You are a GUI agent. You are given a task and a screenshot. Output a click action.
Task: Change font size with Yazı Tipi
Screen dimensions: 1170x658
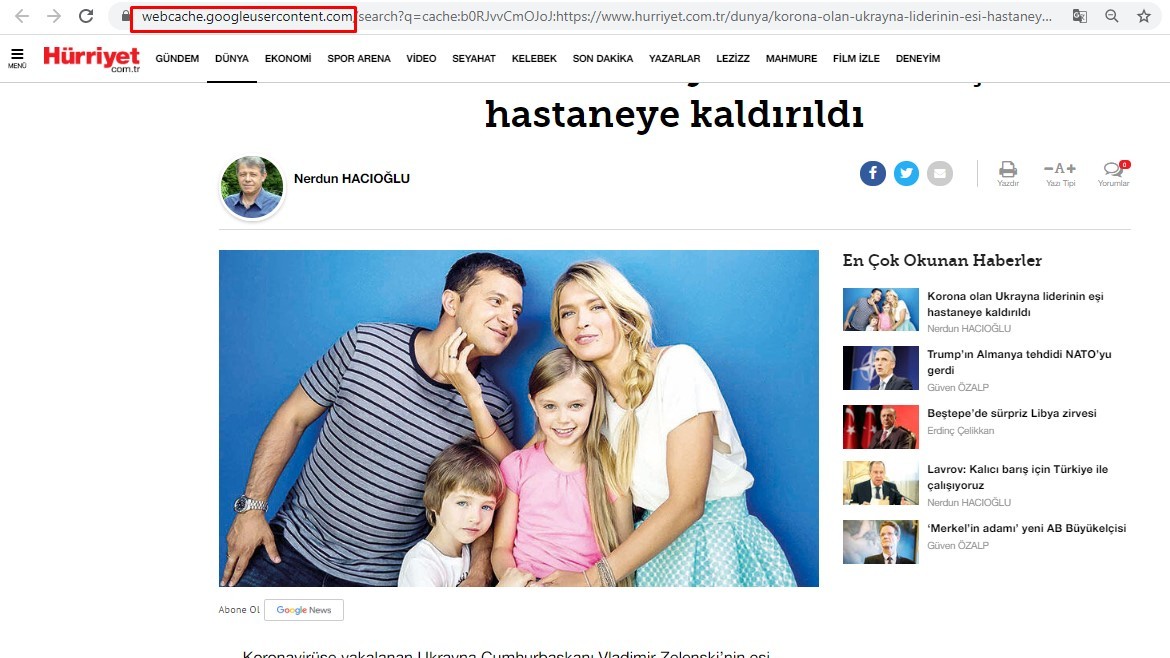coord(1060,170)
